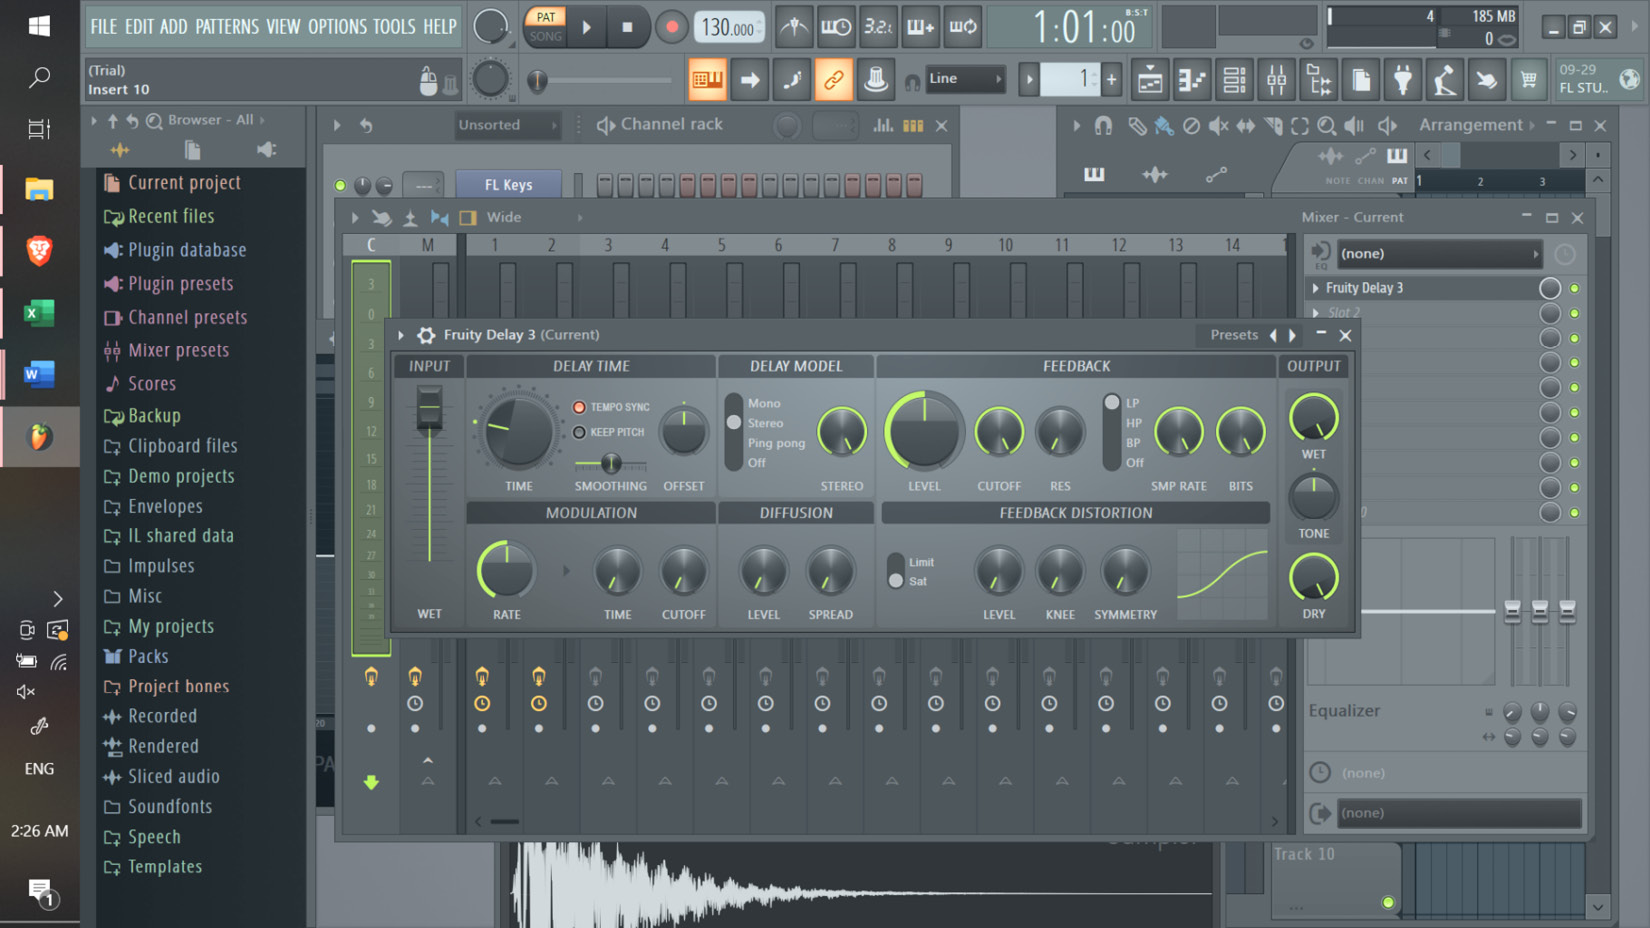Open the FILE menu
The width and height of the screenshot is (1650, 928).
coord(104,27)
